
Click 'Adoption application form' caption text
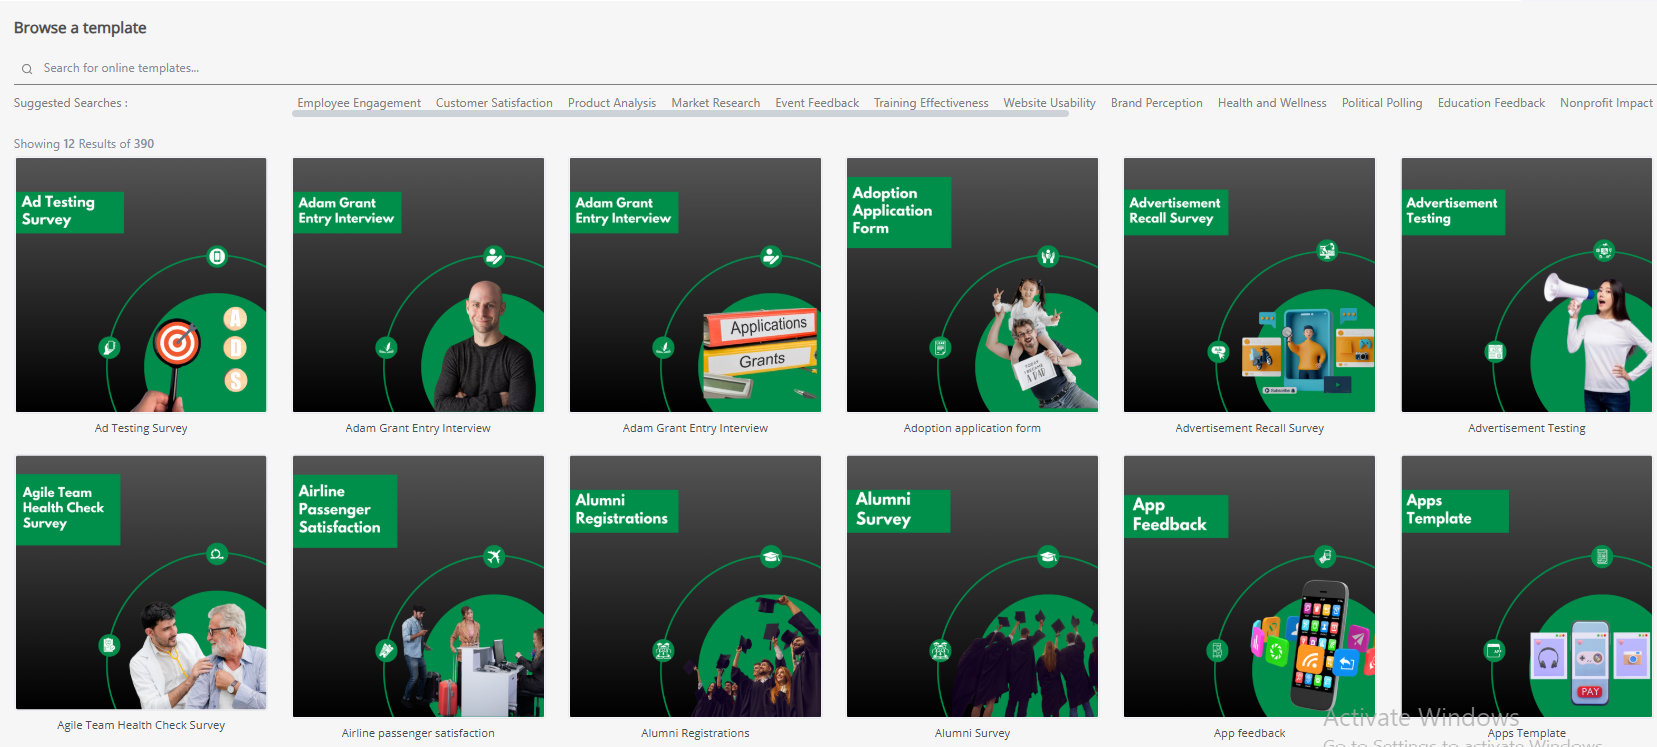[x=972, y=428]
